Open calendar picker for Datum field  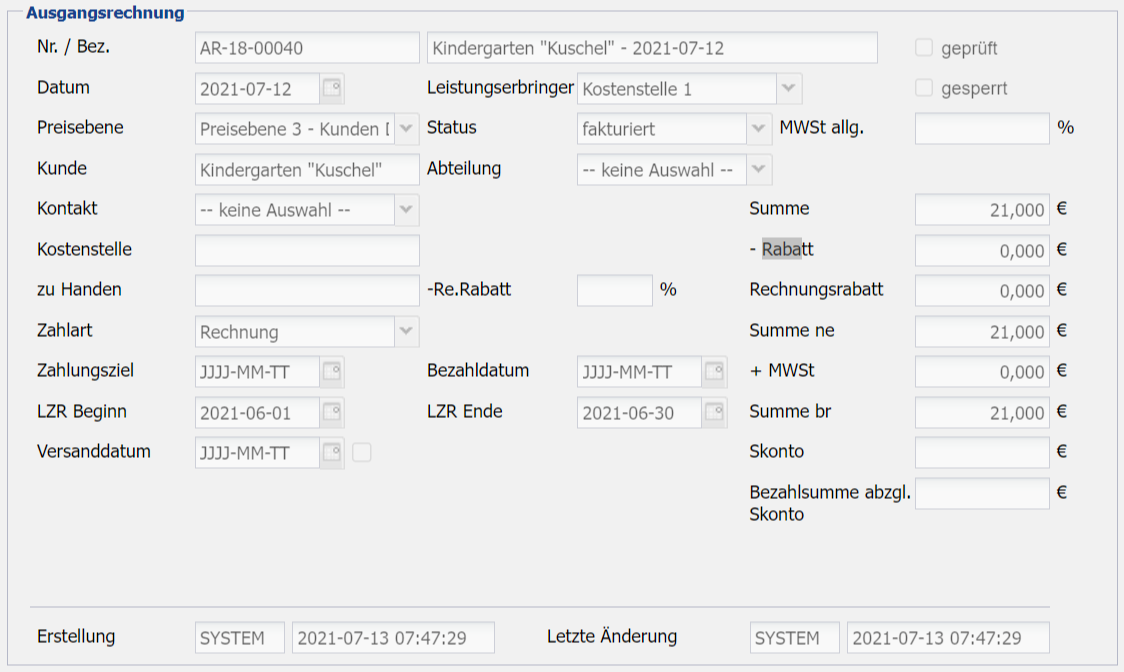point(332,89)
